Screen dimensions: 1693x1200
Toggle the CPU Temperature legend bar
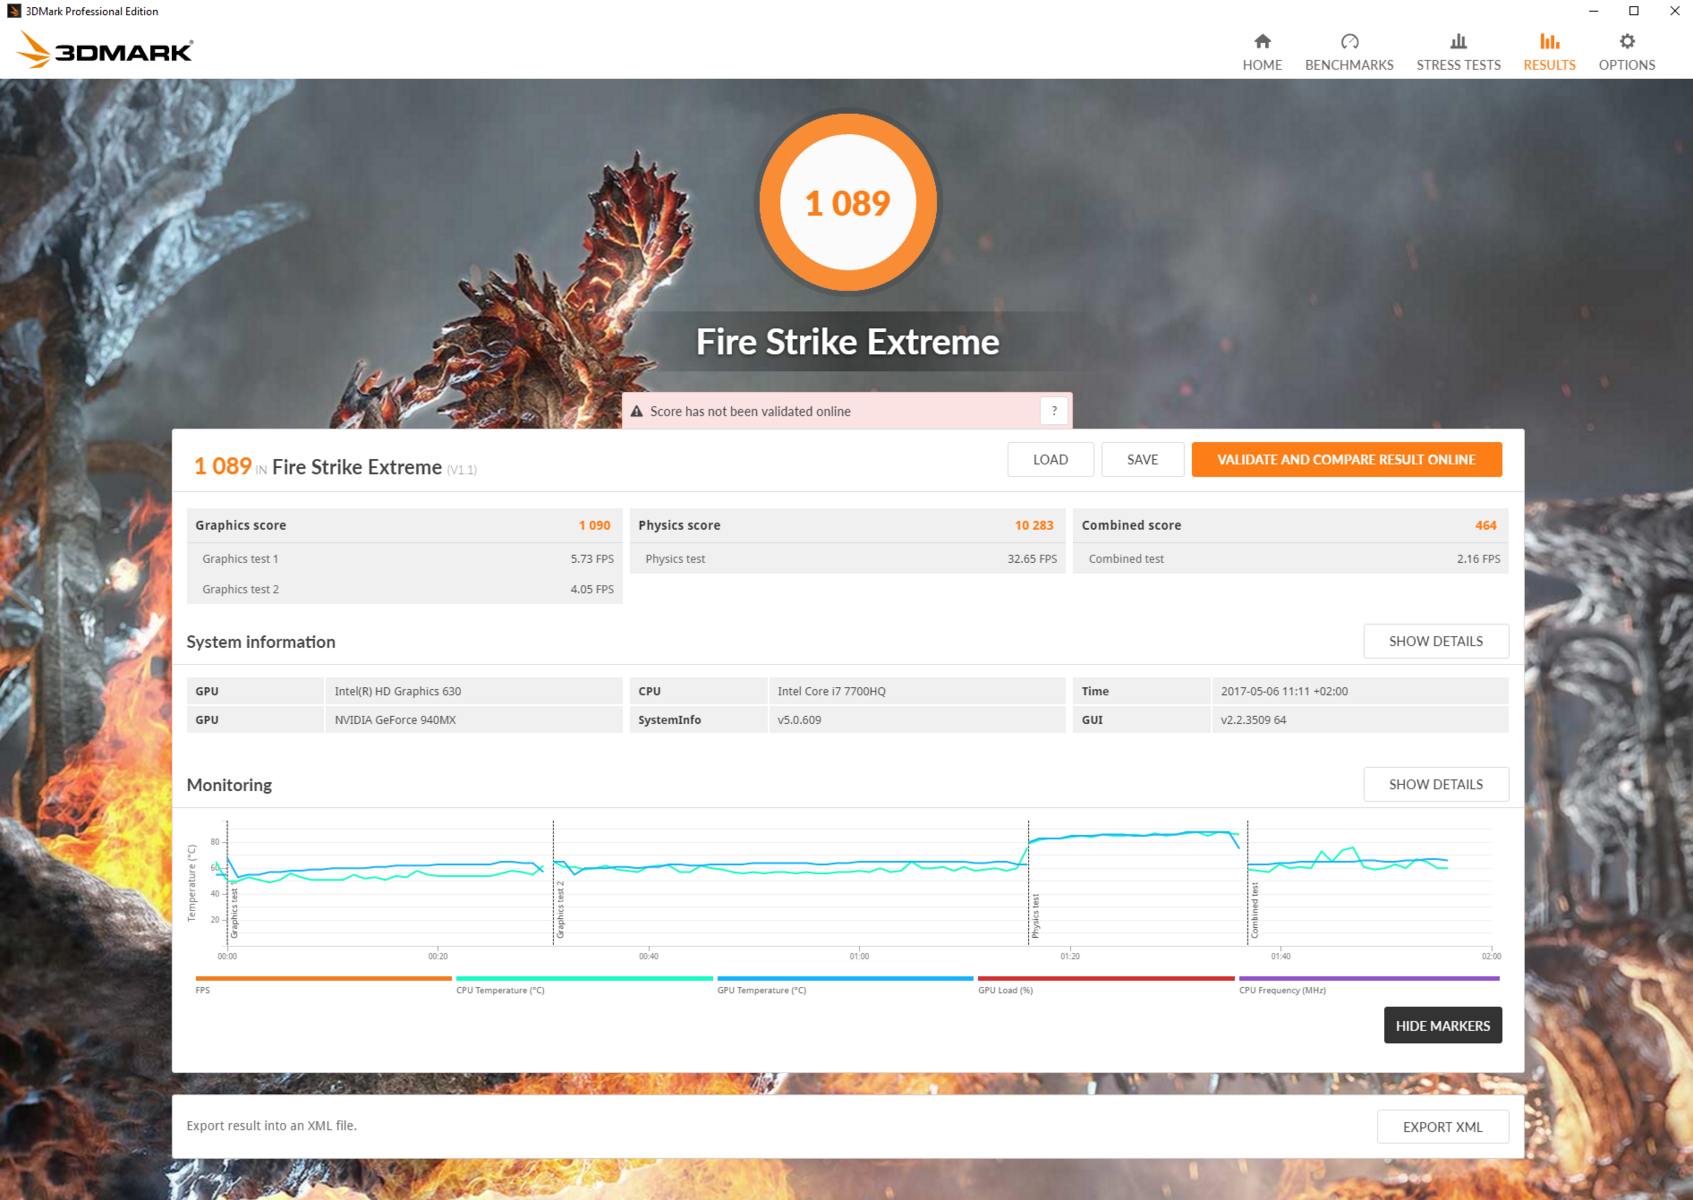[584, 978]
